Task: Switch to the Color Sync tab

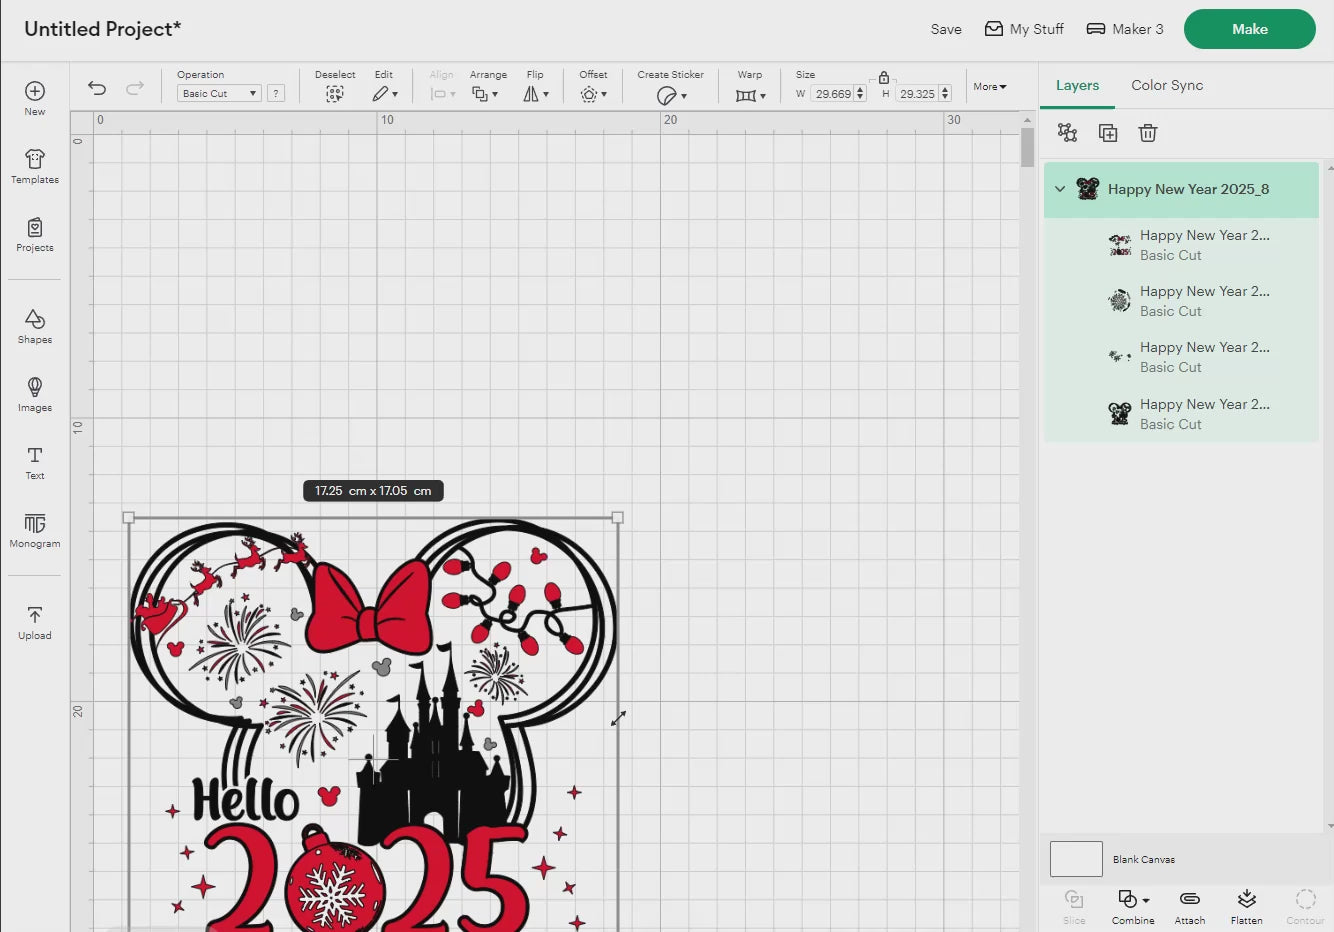Action: (x=1167, y=85)
